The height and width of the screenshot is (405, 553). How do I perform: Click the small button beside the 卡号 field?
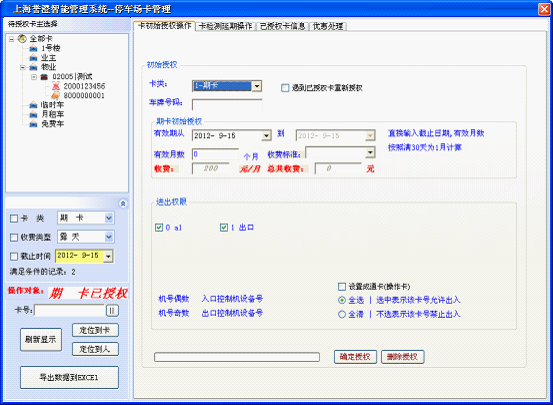112,310
